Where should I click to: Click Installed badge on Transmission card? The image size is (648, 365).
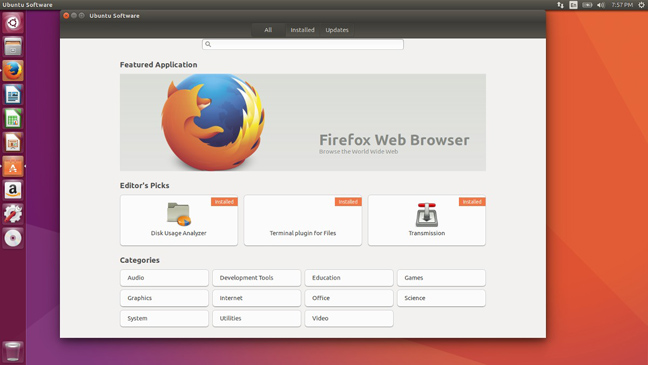coord(472,202)
